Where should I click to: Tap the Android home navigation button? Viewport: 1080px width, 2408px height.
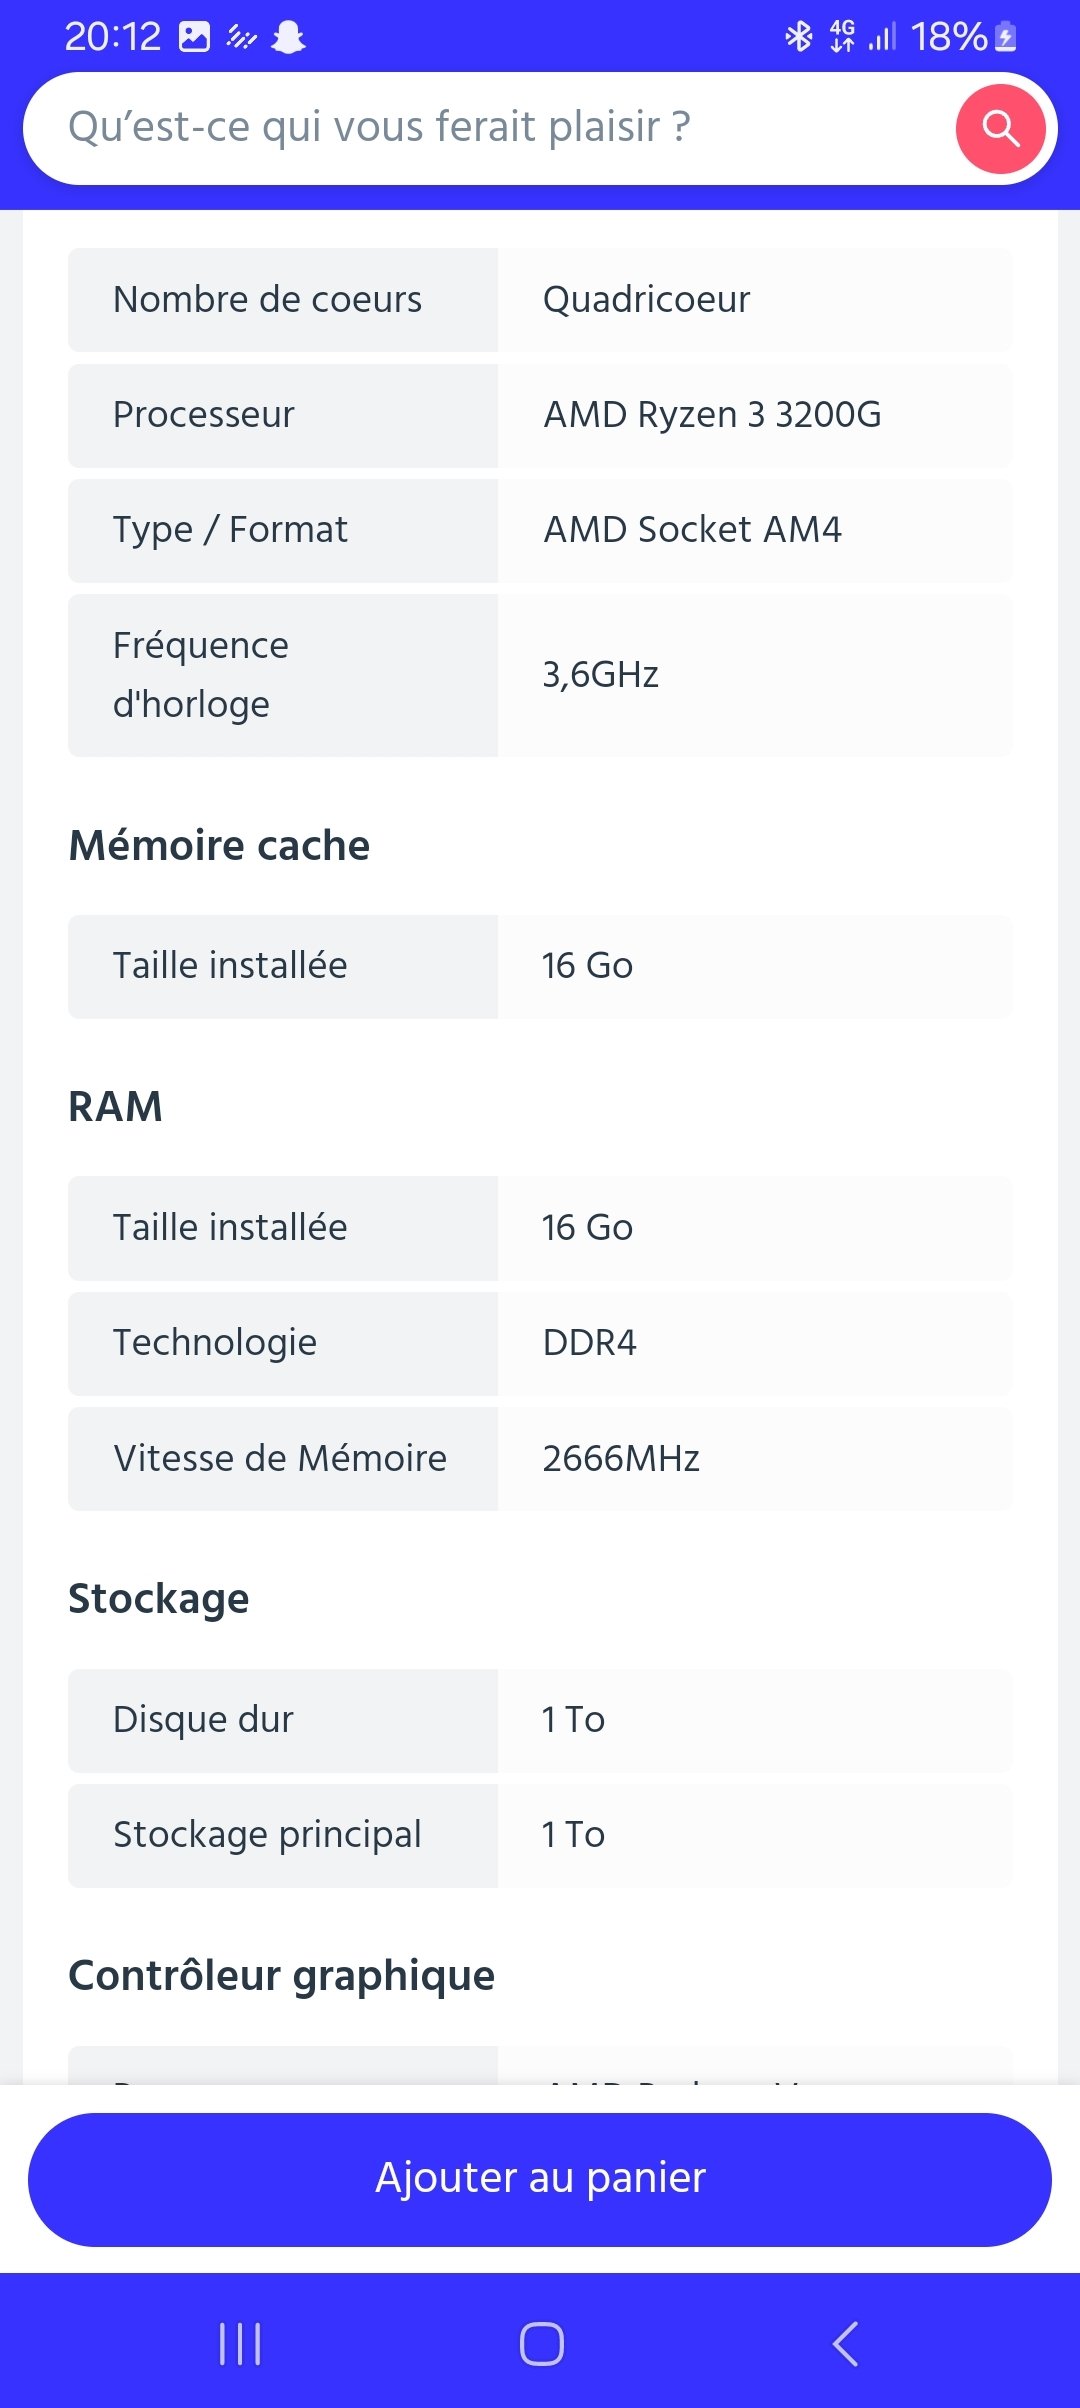[x=541, y=2343]
